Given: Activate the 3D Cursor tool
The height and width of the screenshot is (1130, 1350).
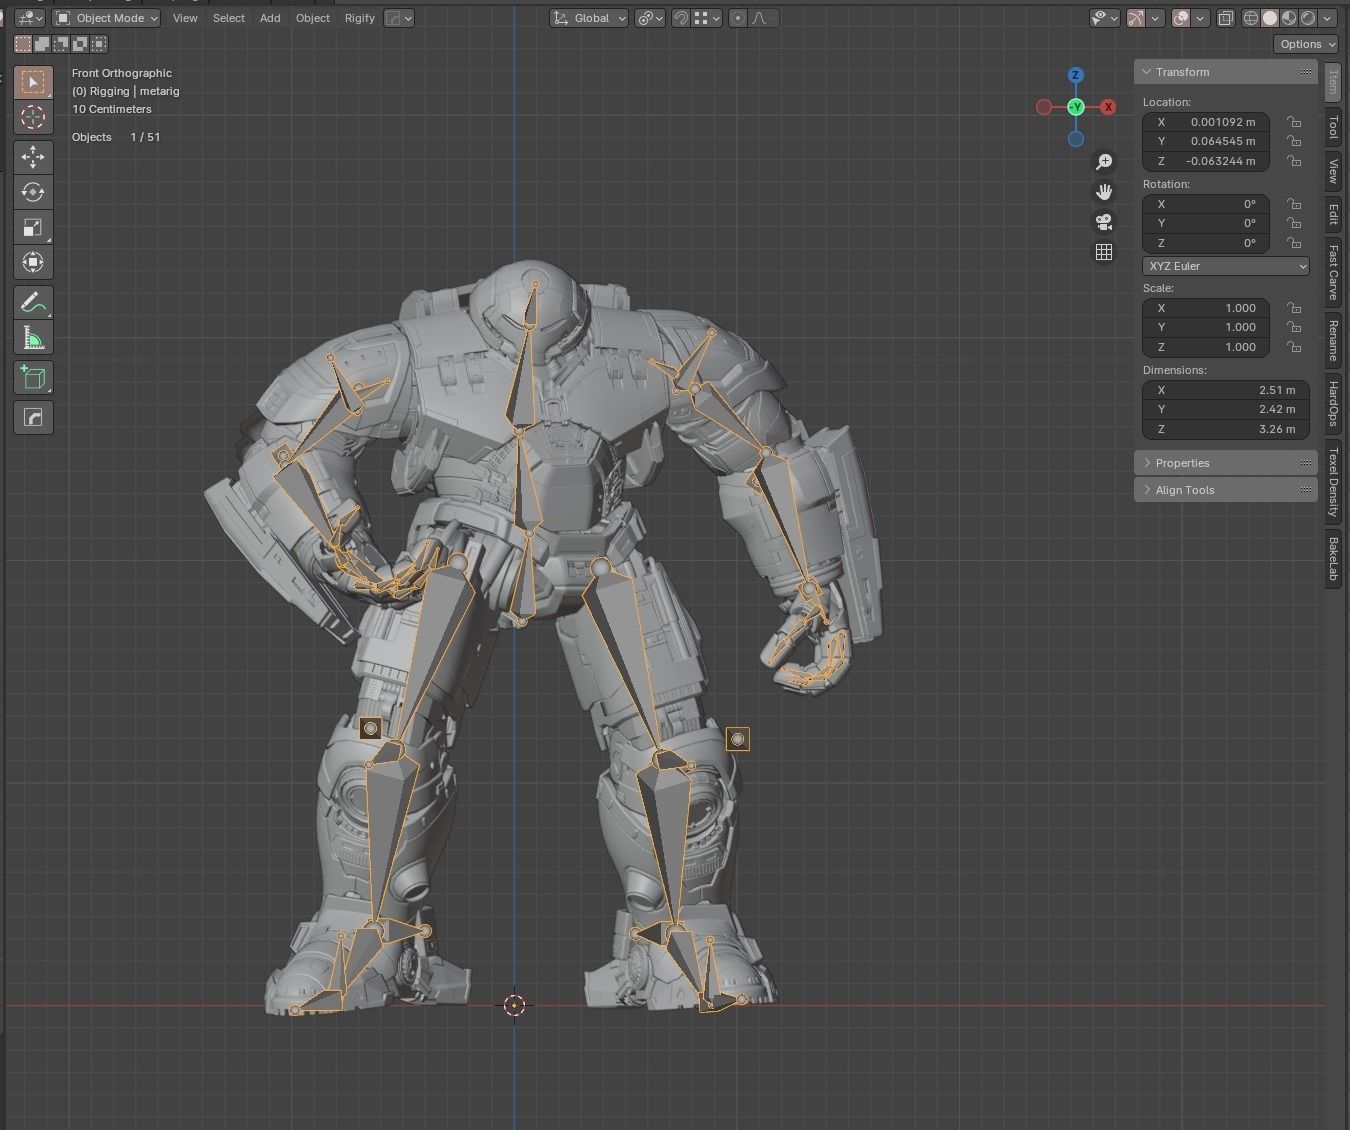Looking at the screenshot, I should tap(33, 117).
